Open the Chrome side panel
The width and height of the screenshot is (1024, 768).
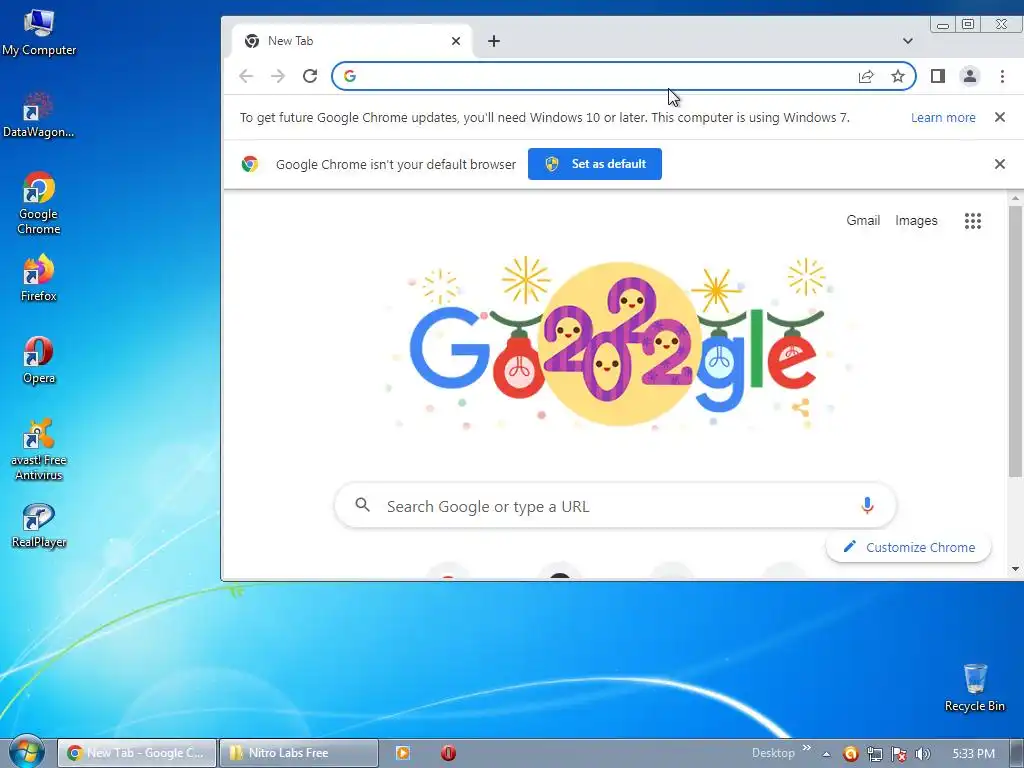coord(938,76)
